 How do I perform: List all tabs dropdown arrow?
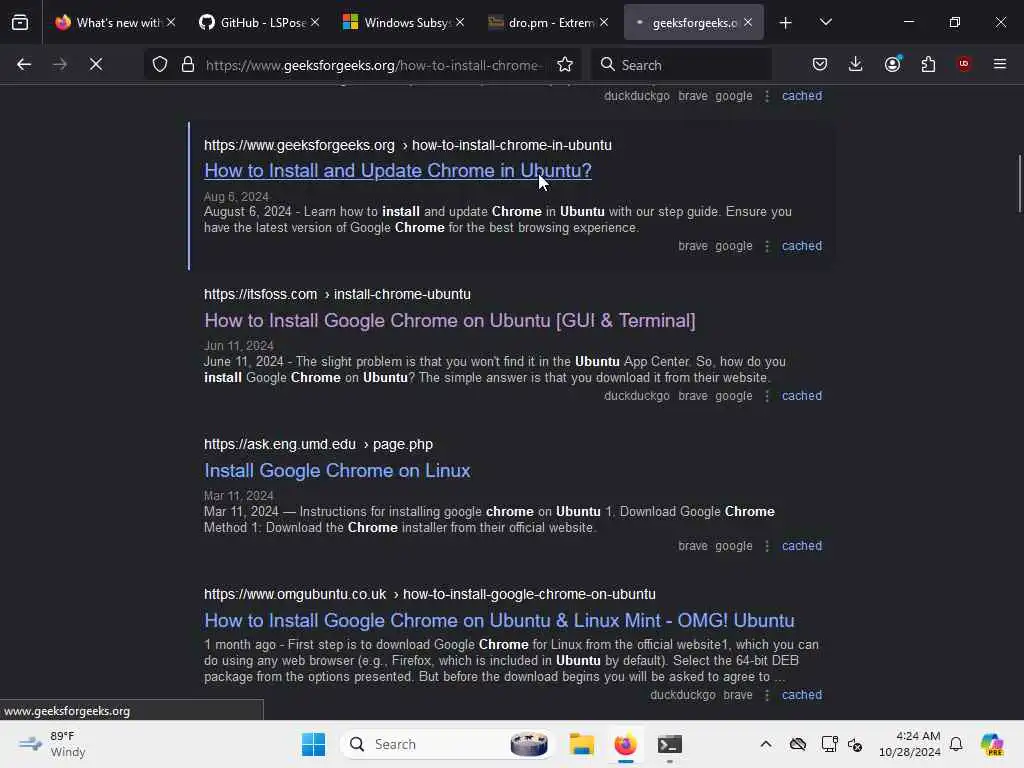click(826, 22)
